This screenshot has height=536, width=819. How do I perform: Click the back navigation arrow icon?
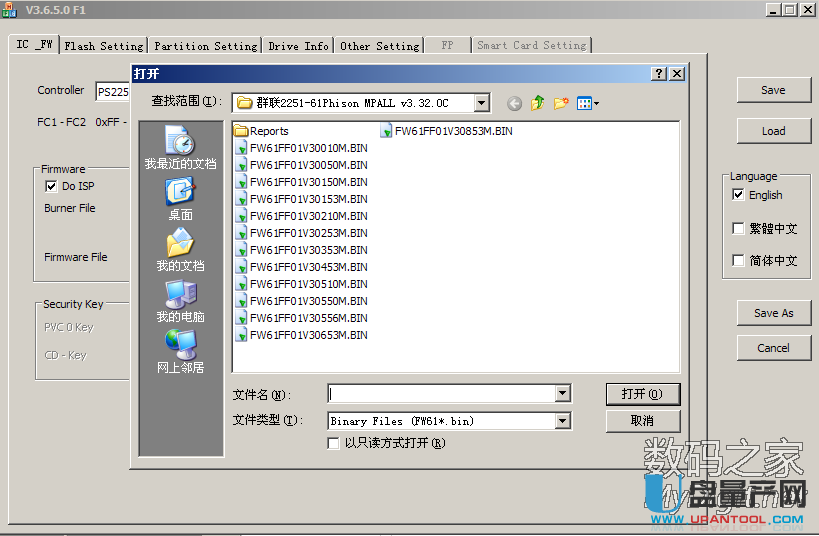point(514,103)
